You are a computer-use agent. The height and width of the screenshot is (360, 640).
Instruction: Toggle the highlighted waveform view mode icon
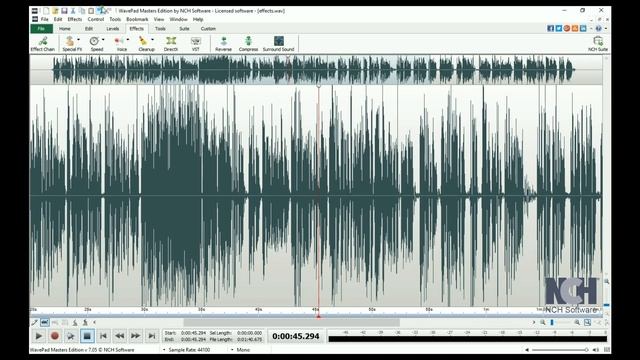44,322
